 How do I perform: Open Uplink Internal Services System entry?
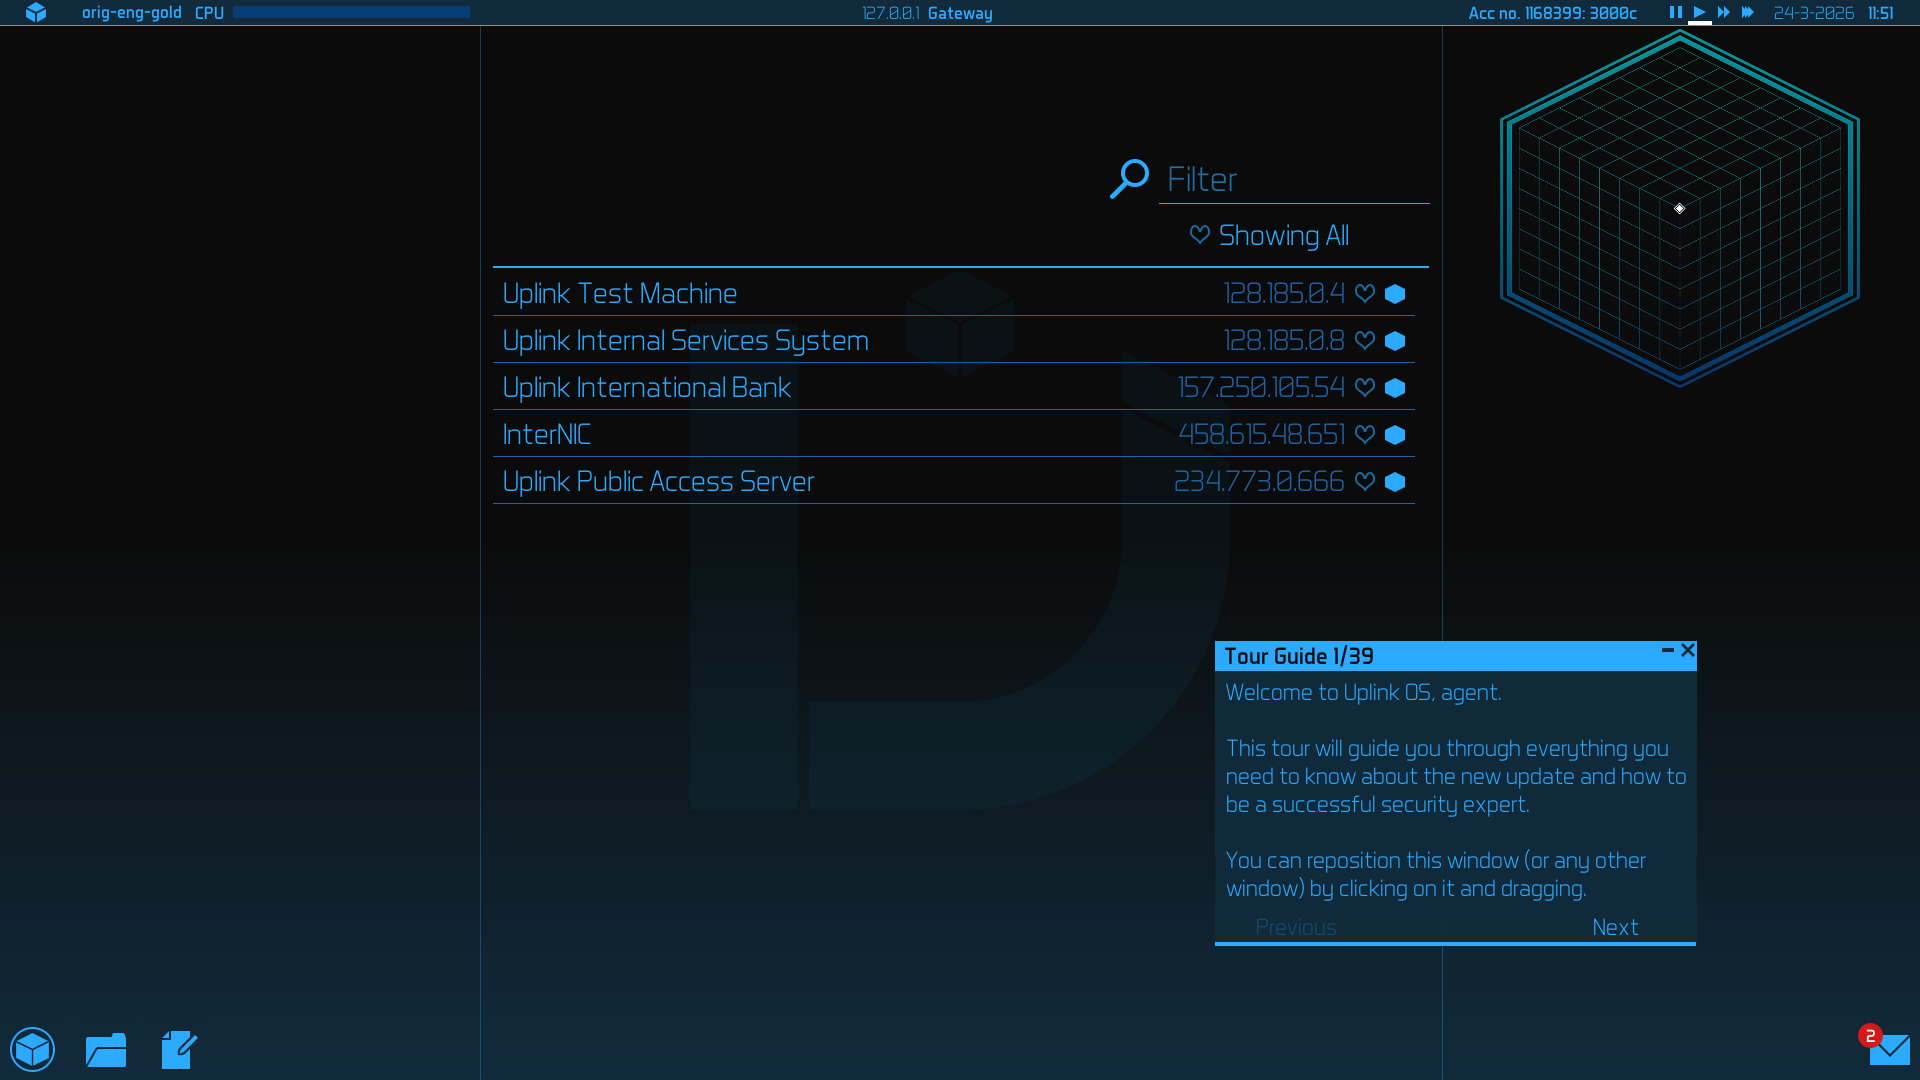click(954, 340)
